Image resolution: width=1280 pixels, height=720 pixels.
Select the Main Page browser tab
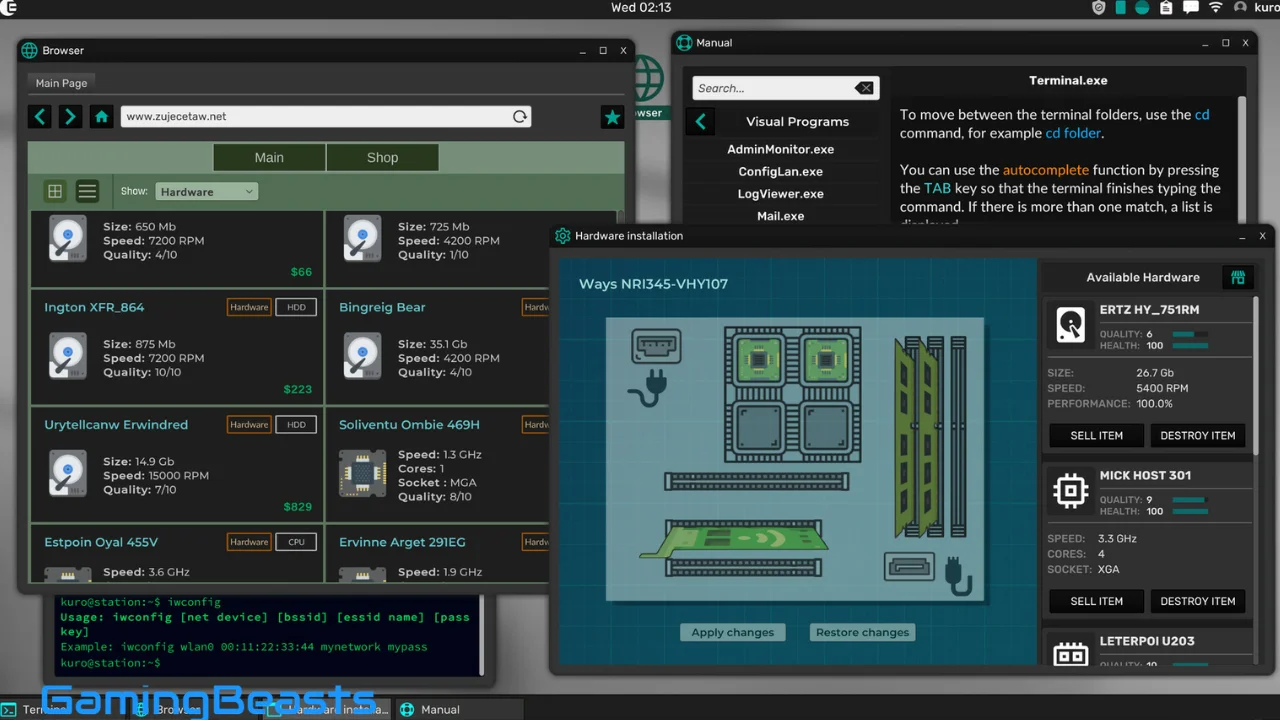(x=62, y=83)
